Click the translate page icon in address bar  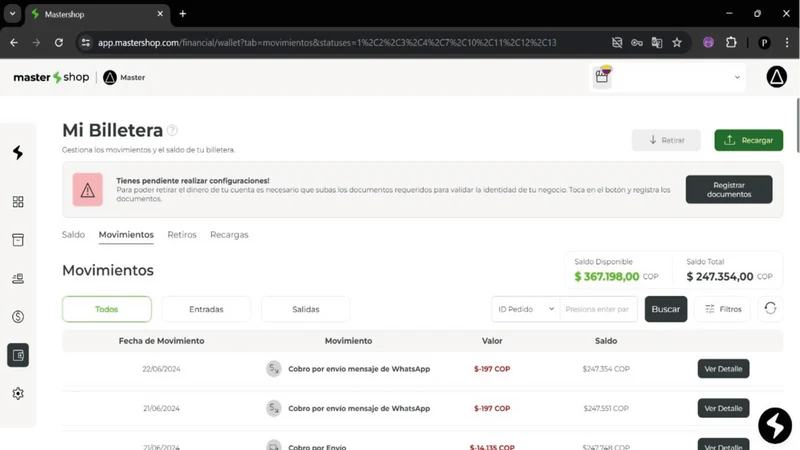(x=657, y=43)
